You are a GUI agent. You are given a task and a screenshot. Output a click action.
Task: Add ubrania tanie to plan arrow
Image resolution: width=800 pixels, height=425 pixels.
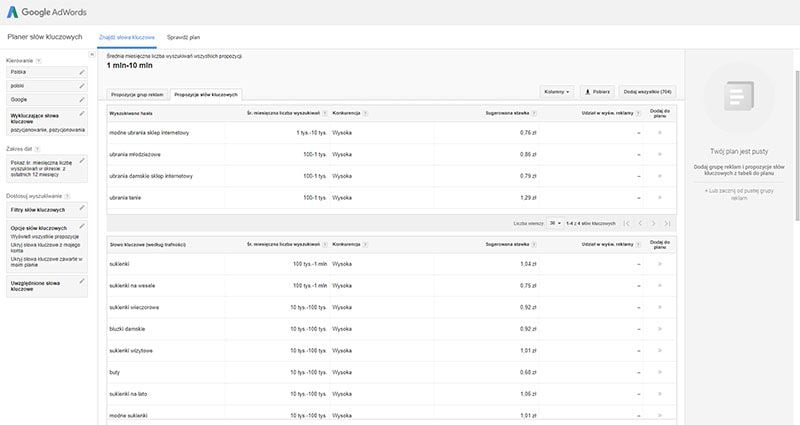click(660, 197)
